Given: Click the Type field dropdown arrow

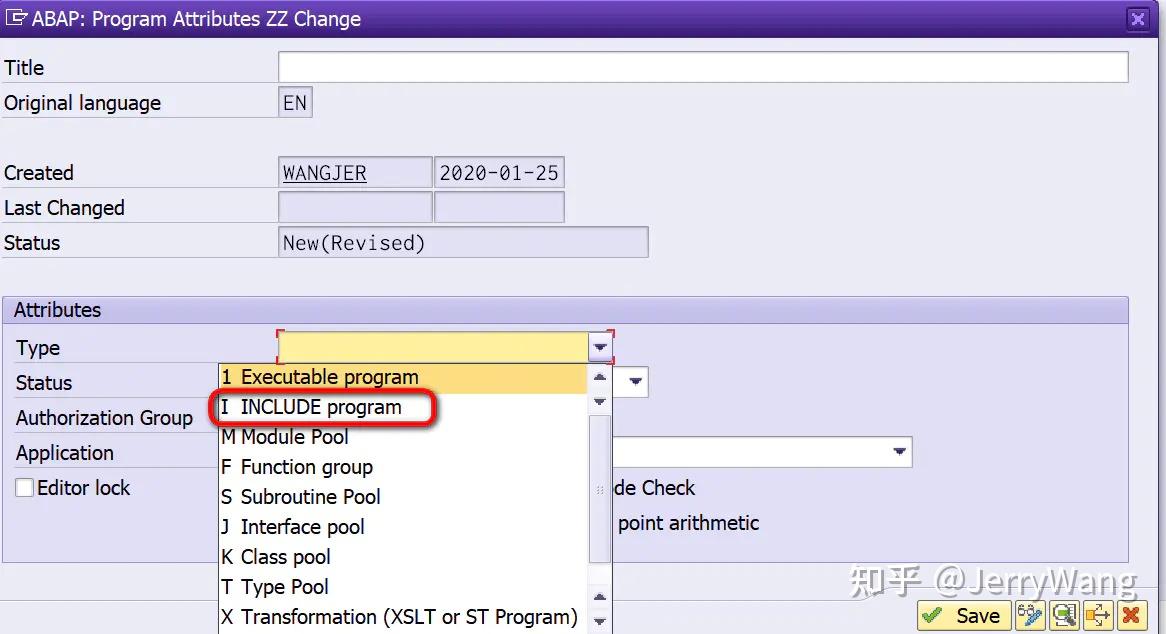Looking at the screenshot, I should 599,347.
